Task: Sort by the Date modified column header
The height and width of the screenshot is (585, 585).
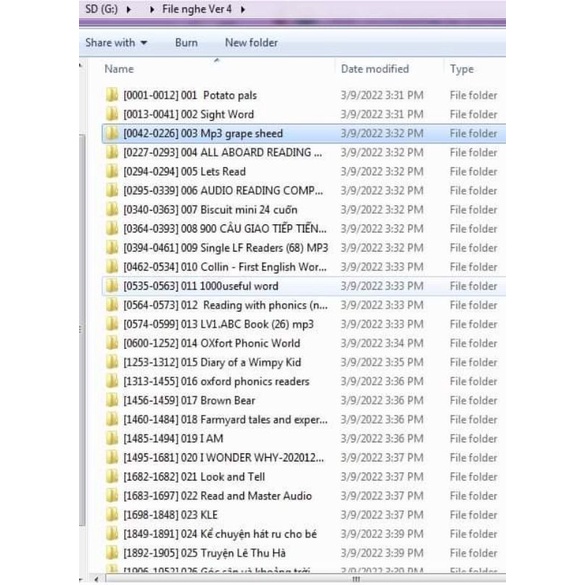Action: click(375, 69)
